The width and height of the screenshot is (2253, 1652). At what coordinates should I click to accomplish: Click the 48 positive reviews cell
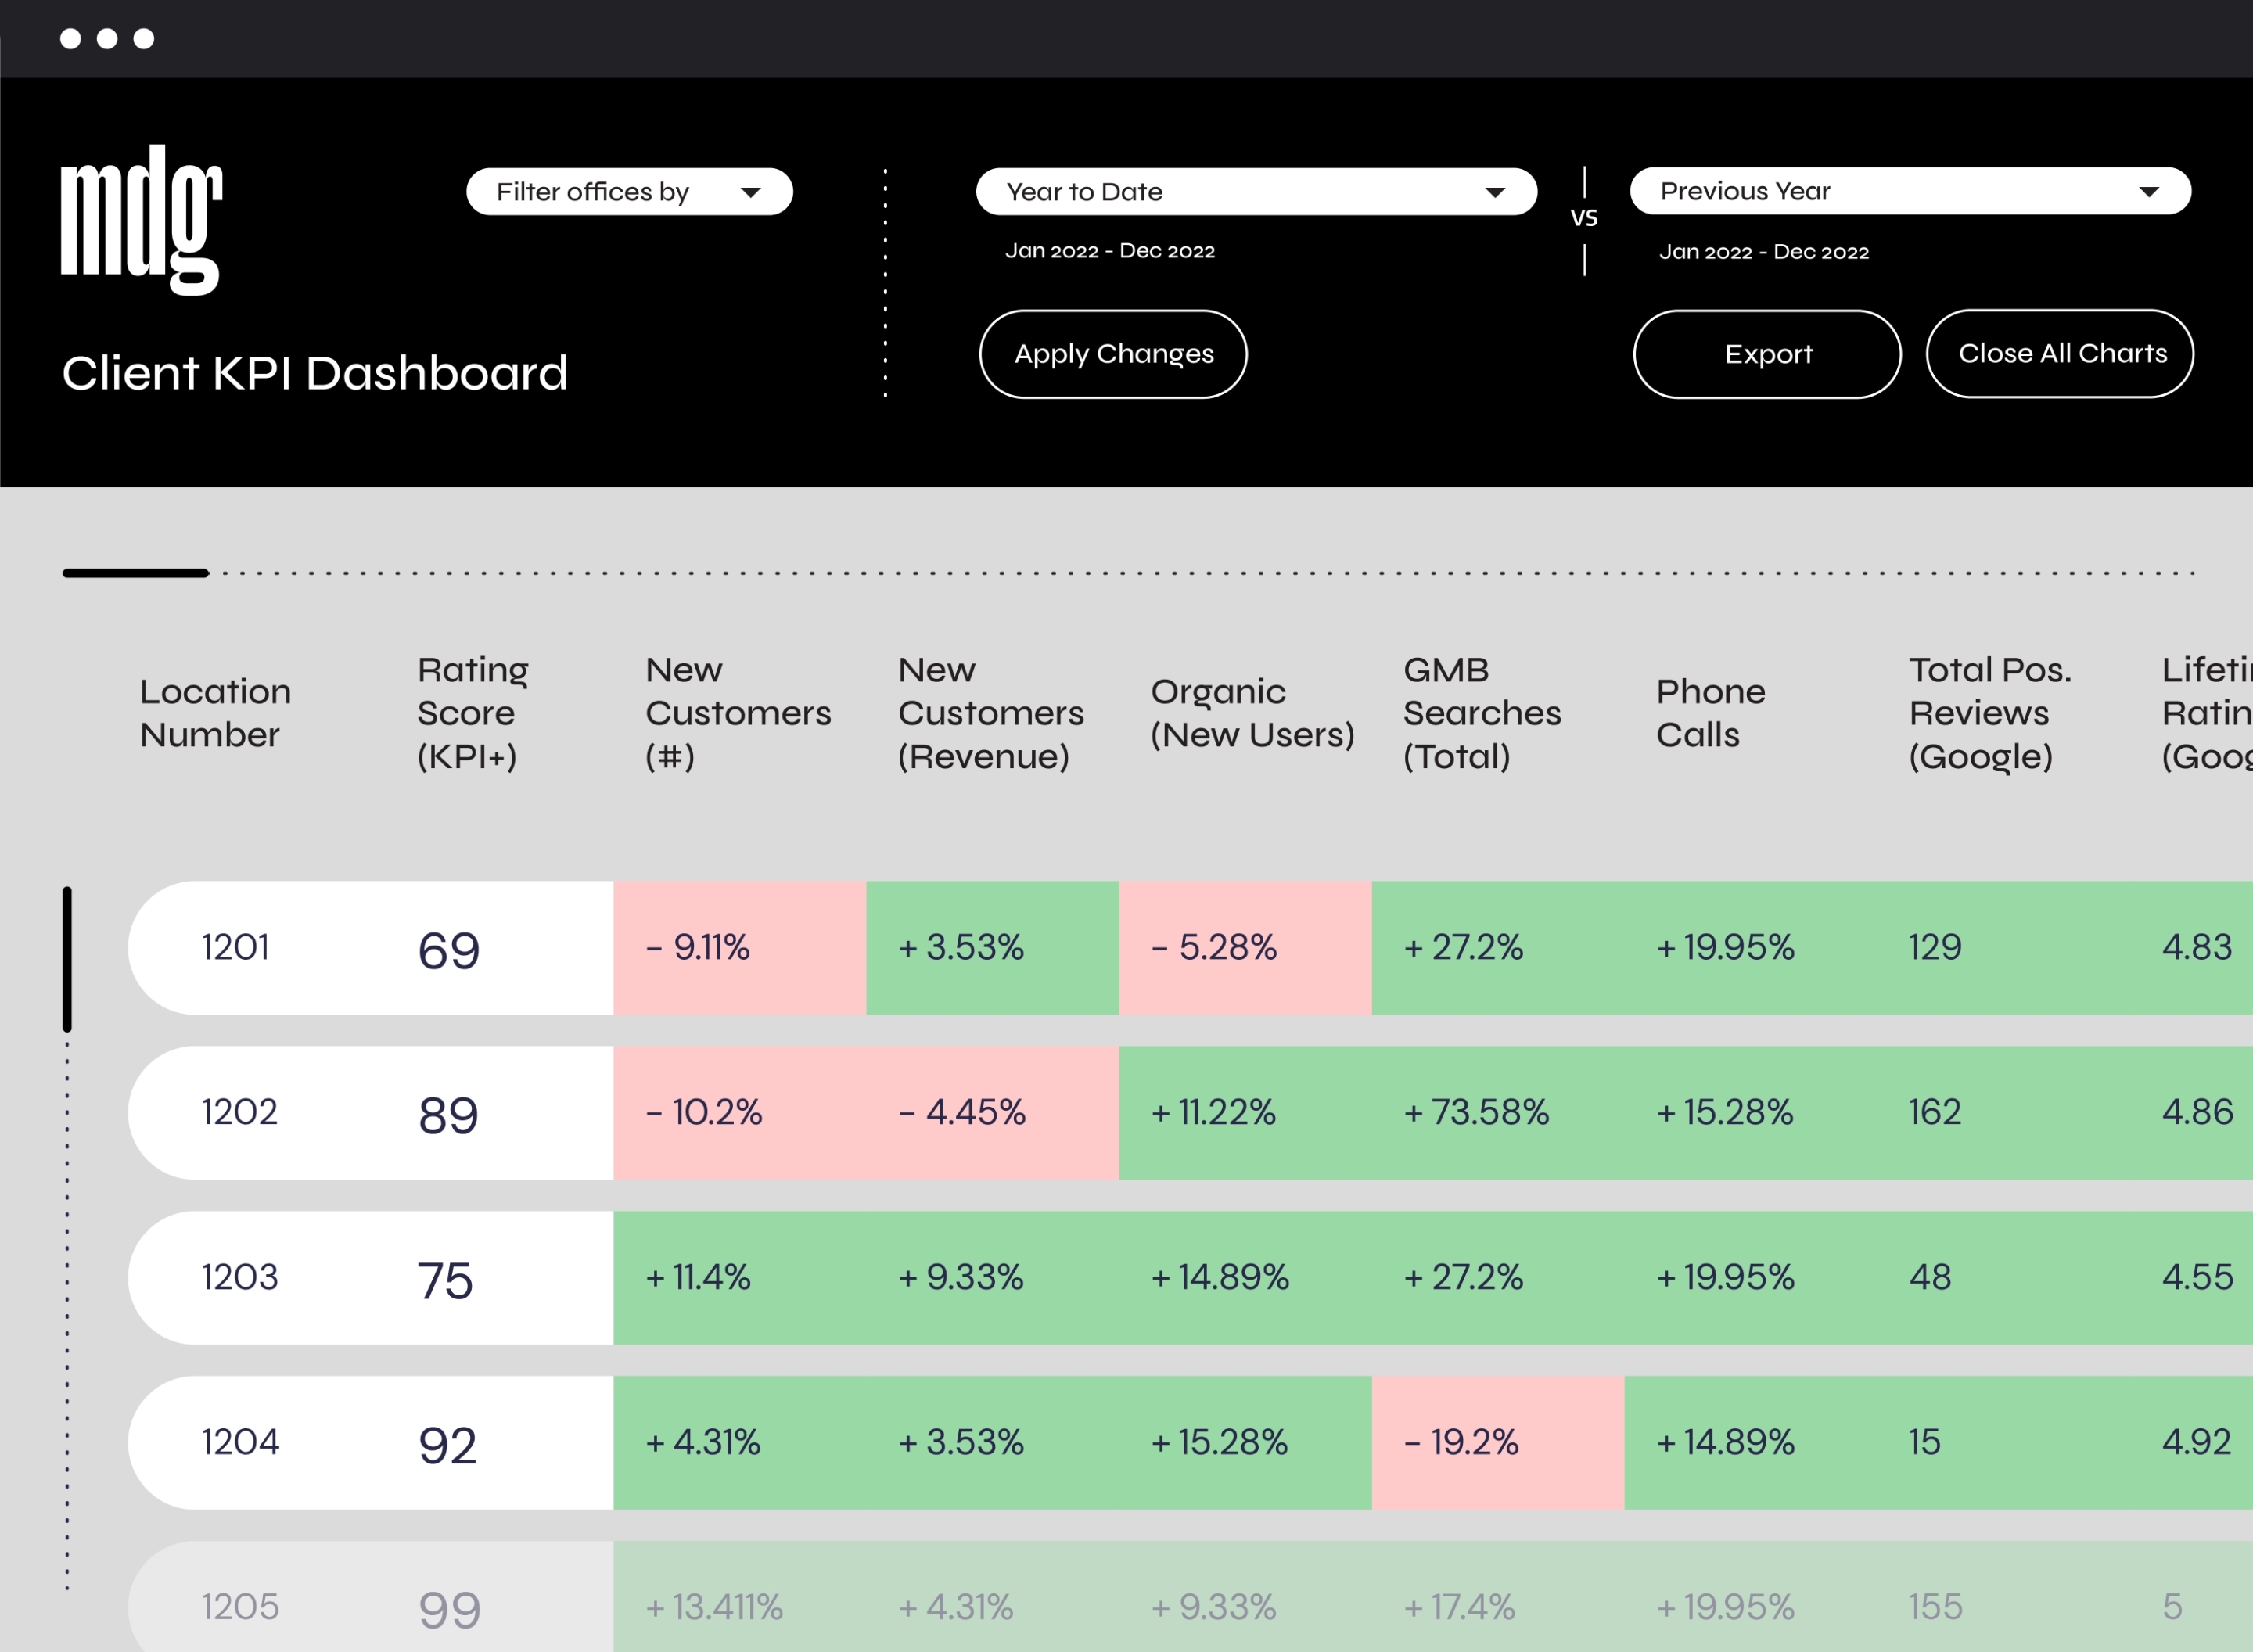click(2004, 1277)
